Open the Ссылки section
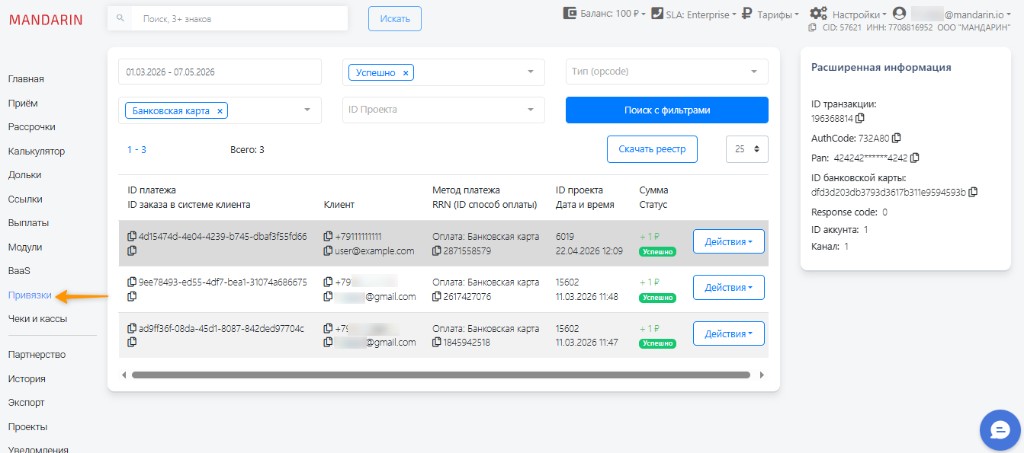This screenshot has height=453, width=1024. point(26,198)
